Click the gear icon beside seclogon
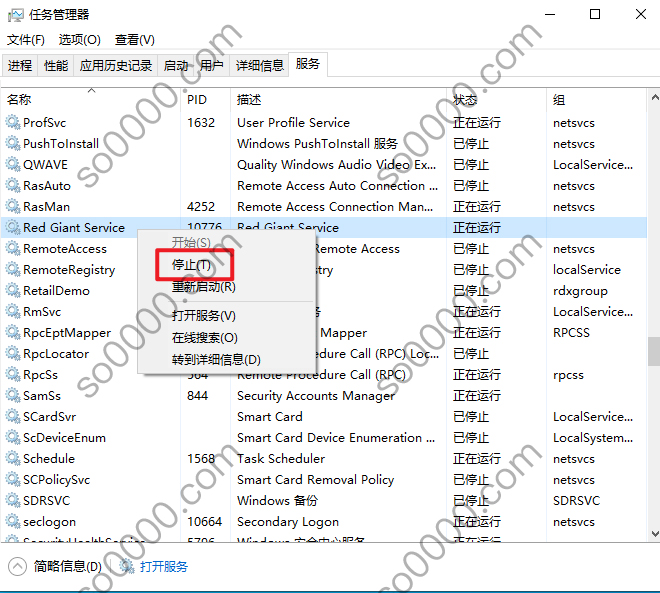This screenshot has height=593, width=660. tap(13, 522)
